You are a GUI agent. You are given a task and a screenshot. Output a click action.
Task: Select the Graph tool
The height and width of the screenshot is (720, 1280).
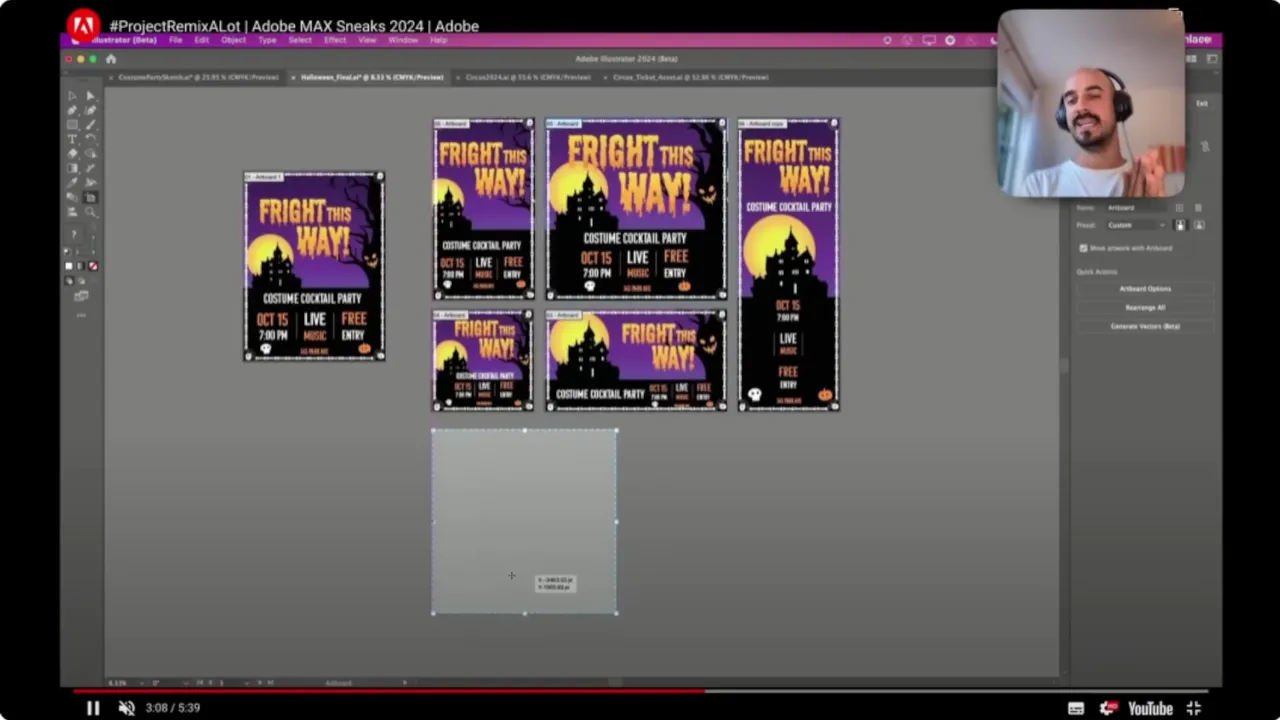(72, 211)
